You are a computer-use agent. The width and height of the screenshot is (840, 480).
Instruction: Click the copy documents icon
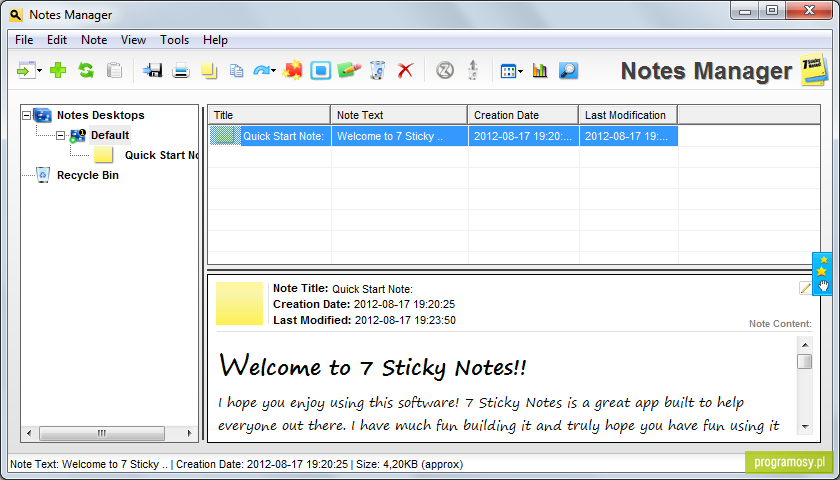tap(236, 70)
